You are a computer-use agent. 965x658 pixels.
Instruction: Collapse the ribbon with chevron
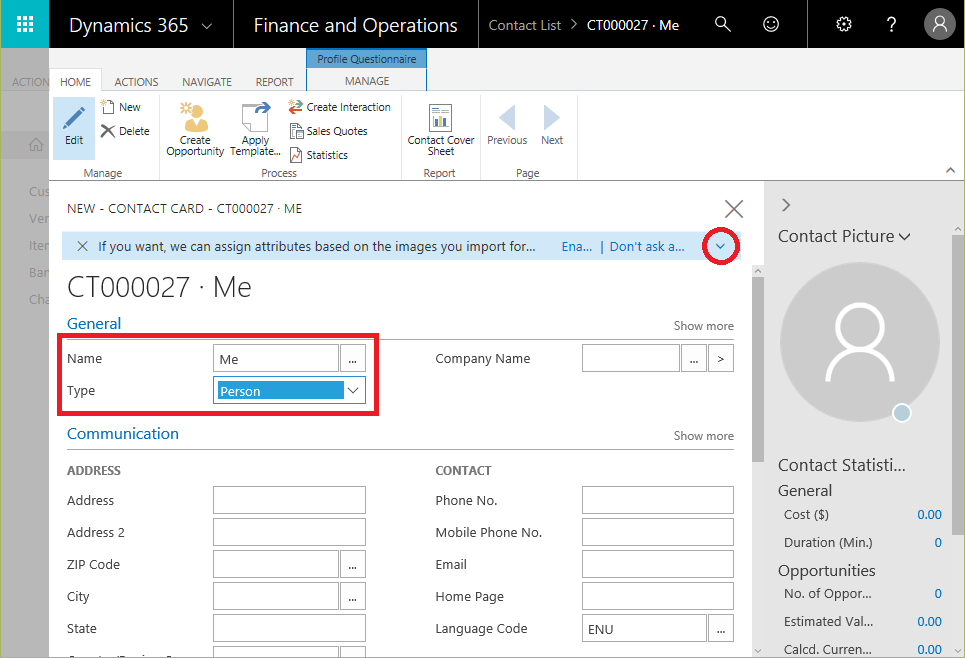[950, 170]
